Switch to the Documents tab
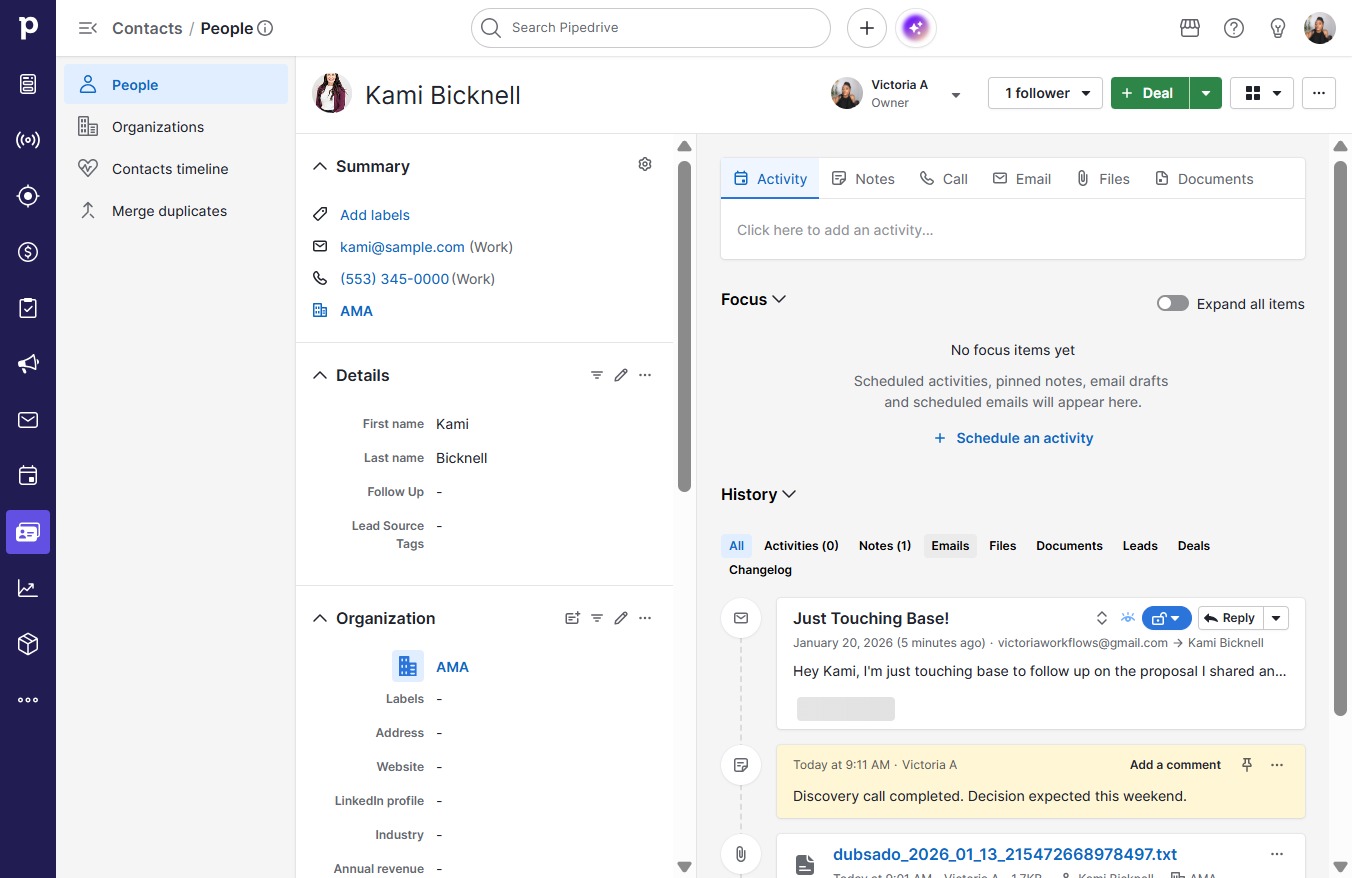The image size is (1352, 878). point(1204,179)
